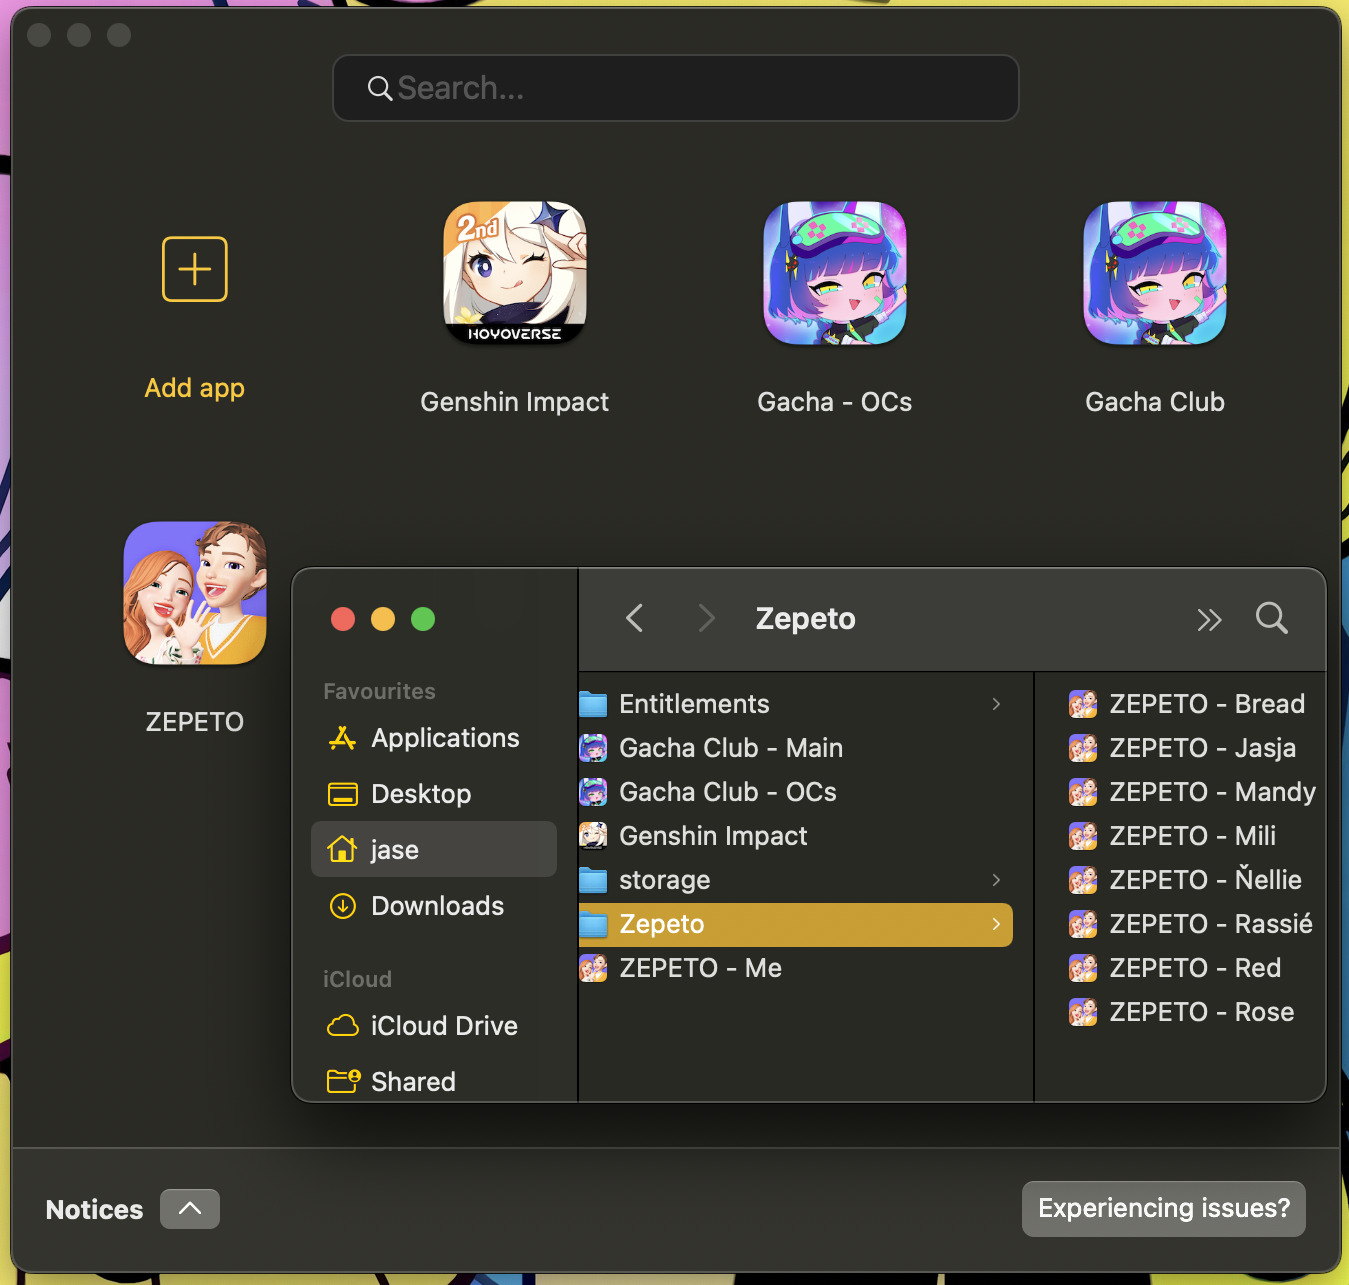The image size is (1349, 1285).
Task: Click the Add app button
Action: [194, 269]
